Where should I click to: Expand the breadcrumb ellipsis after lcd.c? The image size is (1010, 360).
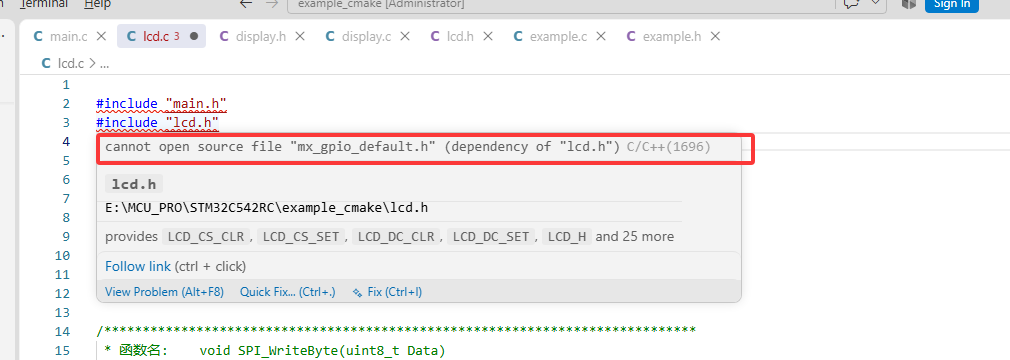click(x=104, y=63)
